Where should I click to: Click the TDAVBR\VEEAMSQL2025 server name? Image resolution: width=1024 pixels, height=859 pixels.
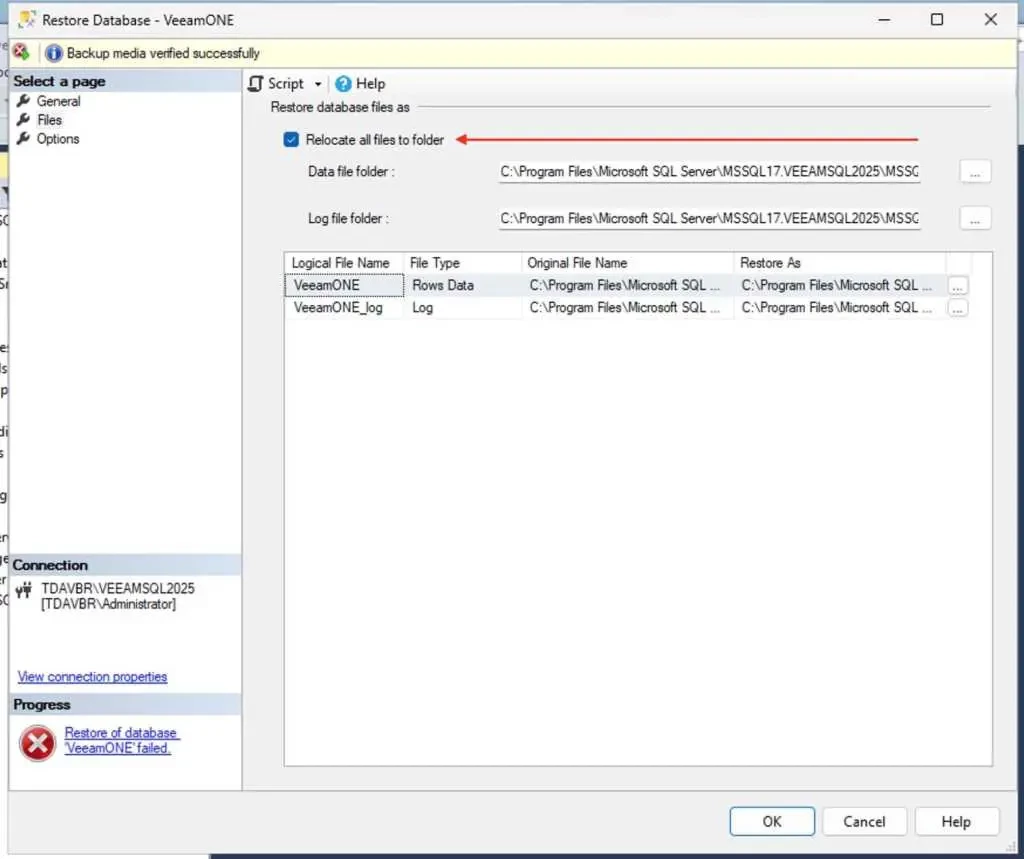click(118, 589)
